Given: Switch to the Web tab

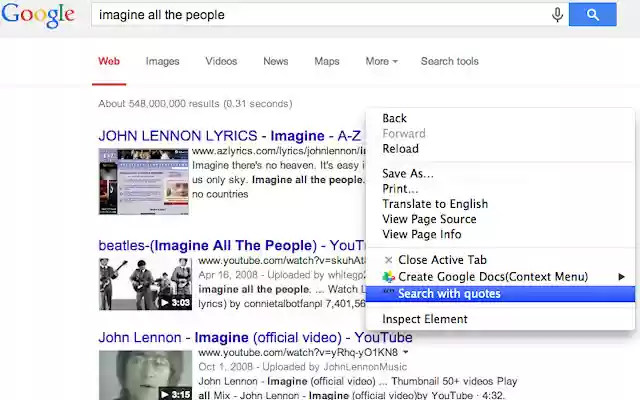Looking at the screenshot, I should 109,61.
